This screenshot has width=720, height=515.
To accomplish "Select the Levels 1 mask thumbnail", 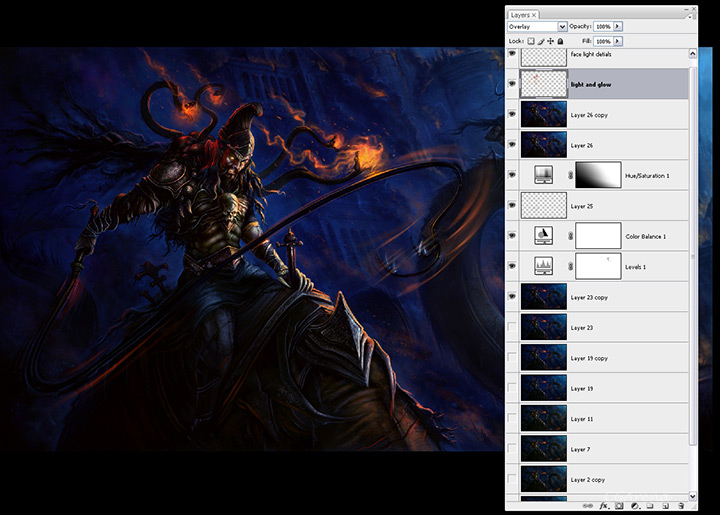I will click(x=598, y=266).
